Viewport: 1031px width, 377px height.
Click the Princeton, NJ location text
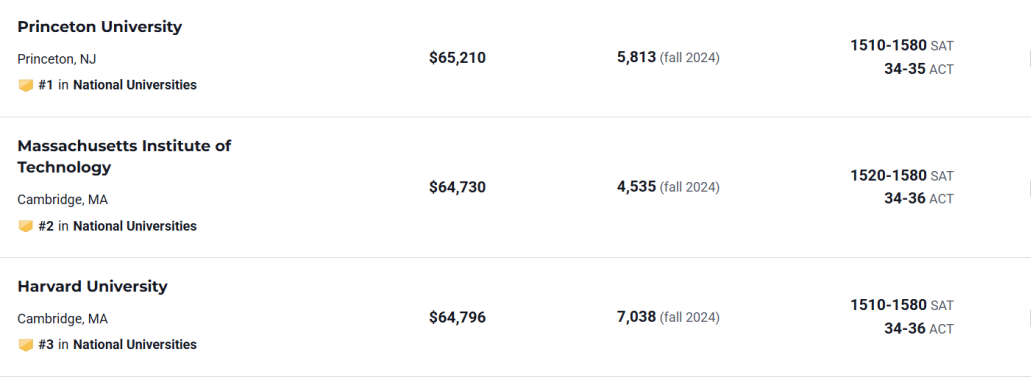tap(57, 59)
